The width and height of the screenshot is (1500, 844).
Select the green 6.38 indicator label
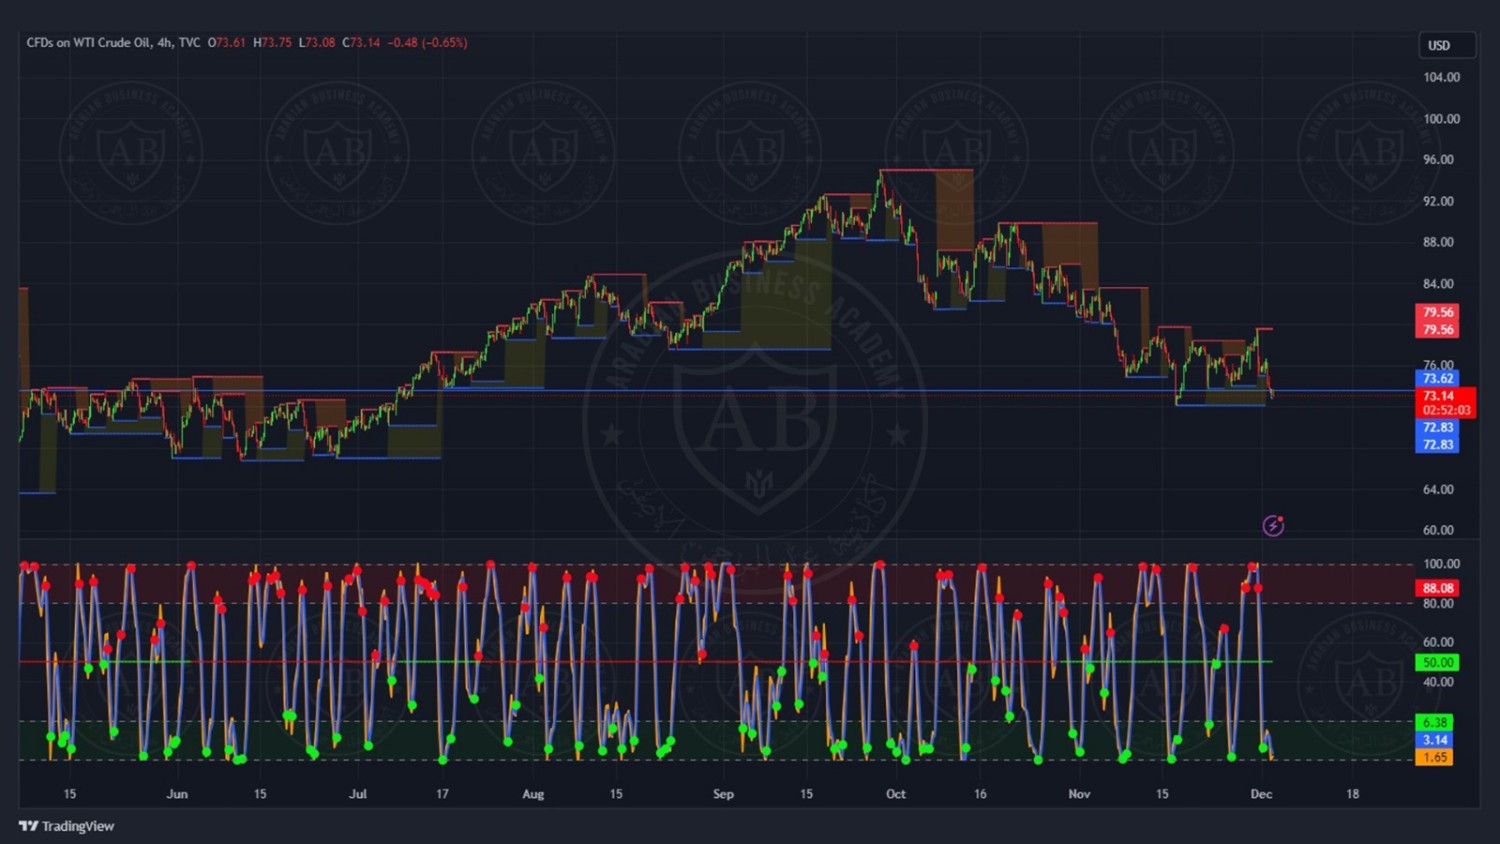coord(1434,722)
